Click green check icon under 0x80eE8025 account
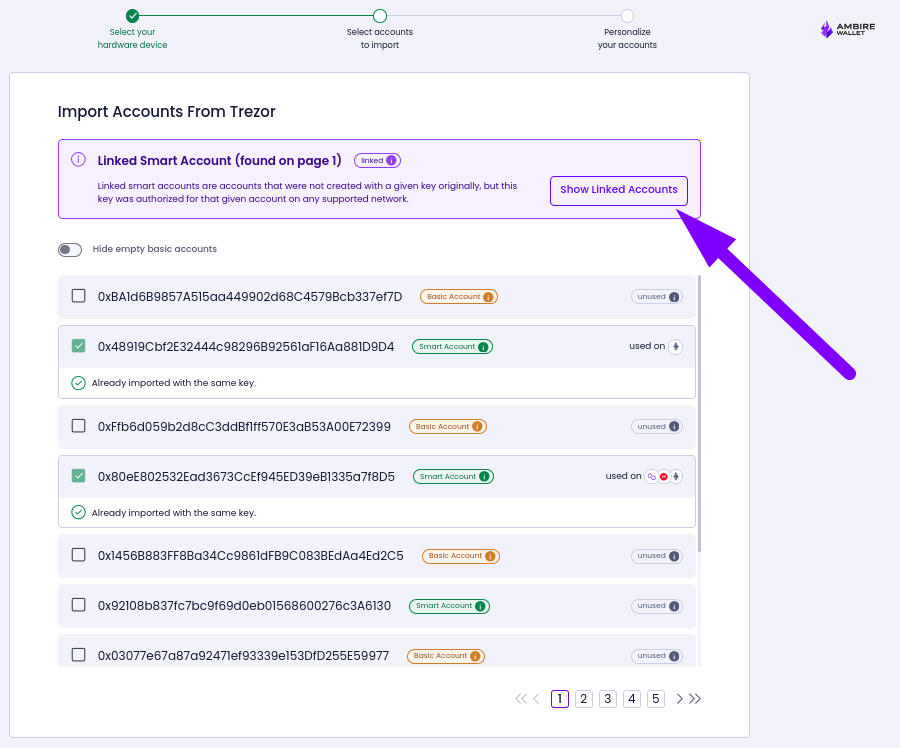Screen dimensions: 900x748 click(78, 512)
